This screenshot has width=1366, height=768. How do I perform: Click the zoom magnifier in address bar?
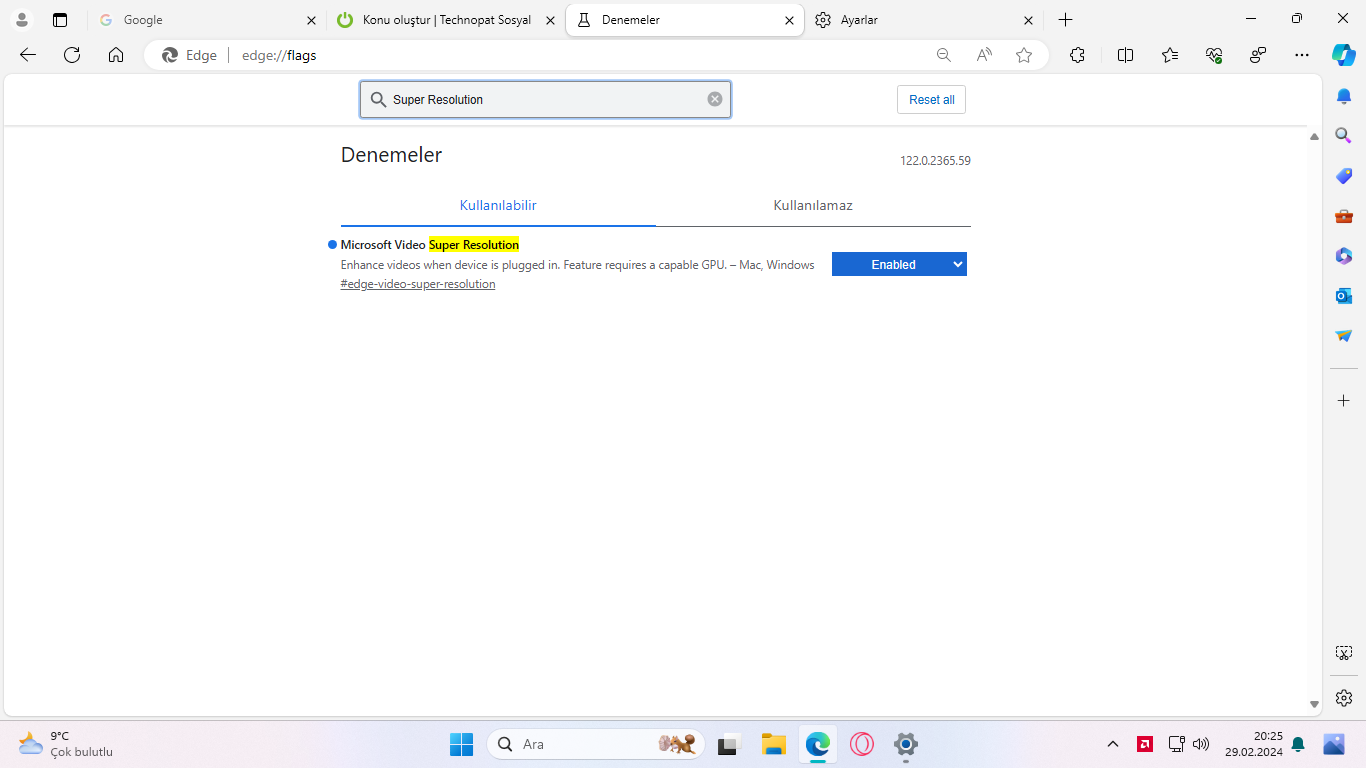943,55
